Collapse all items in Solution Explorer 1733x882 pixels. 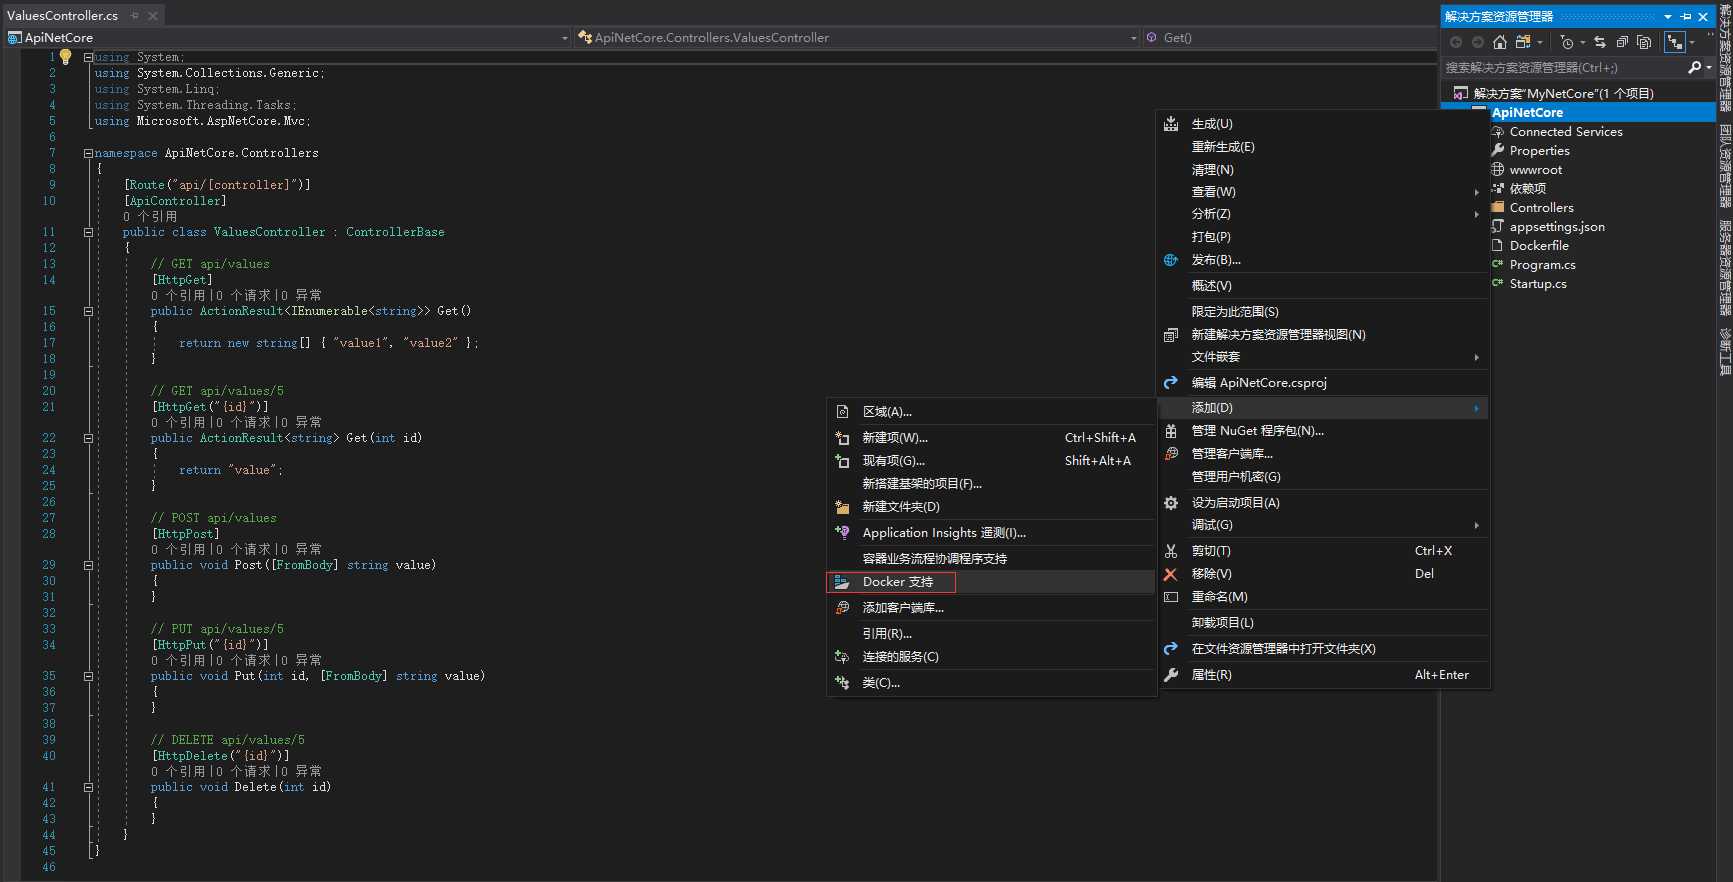[x=1622, y=42]
